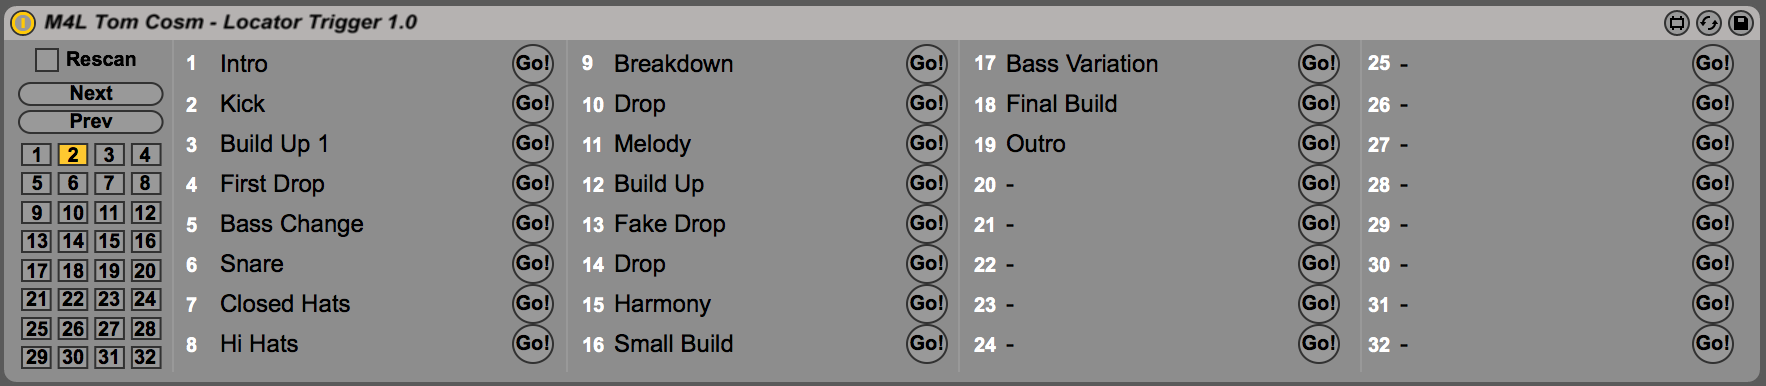Click the Final Build locator label
The image size is (1766, 386).
click(1062, 104)
